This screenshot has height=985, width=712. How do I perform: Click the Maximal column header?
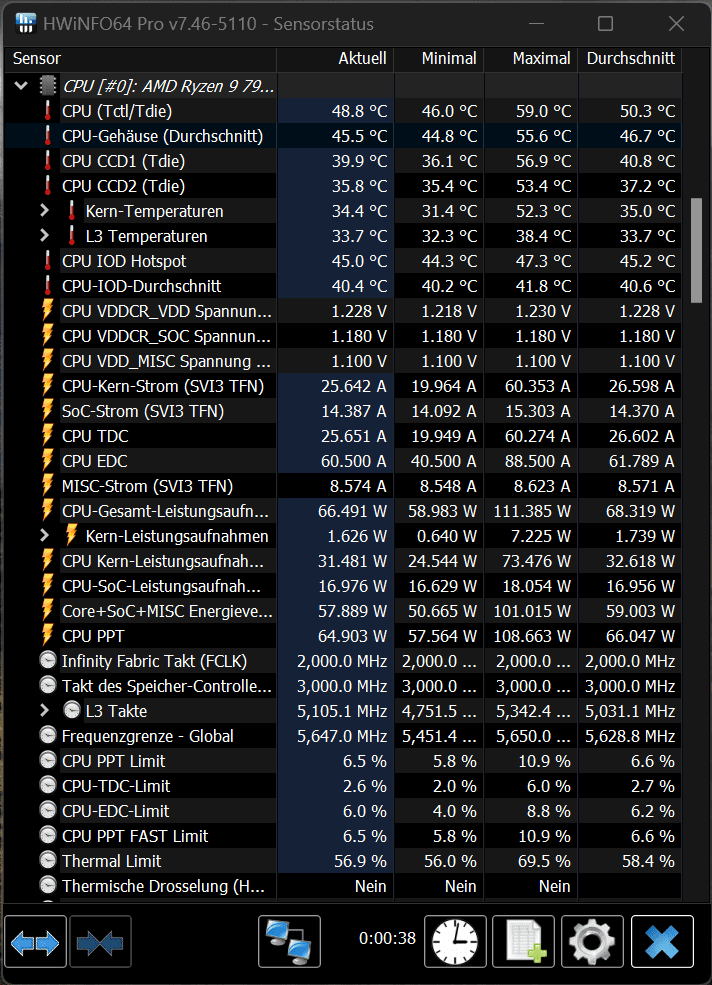pyautogui.click(x=531, y=58)
